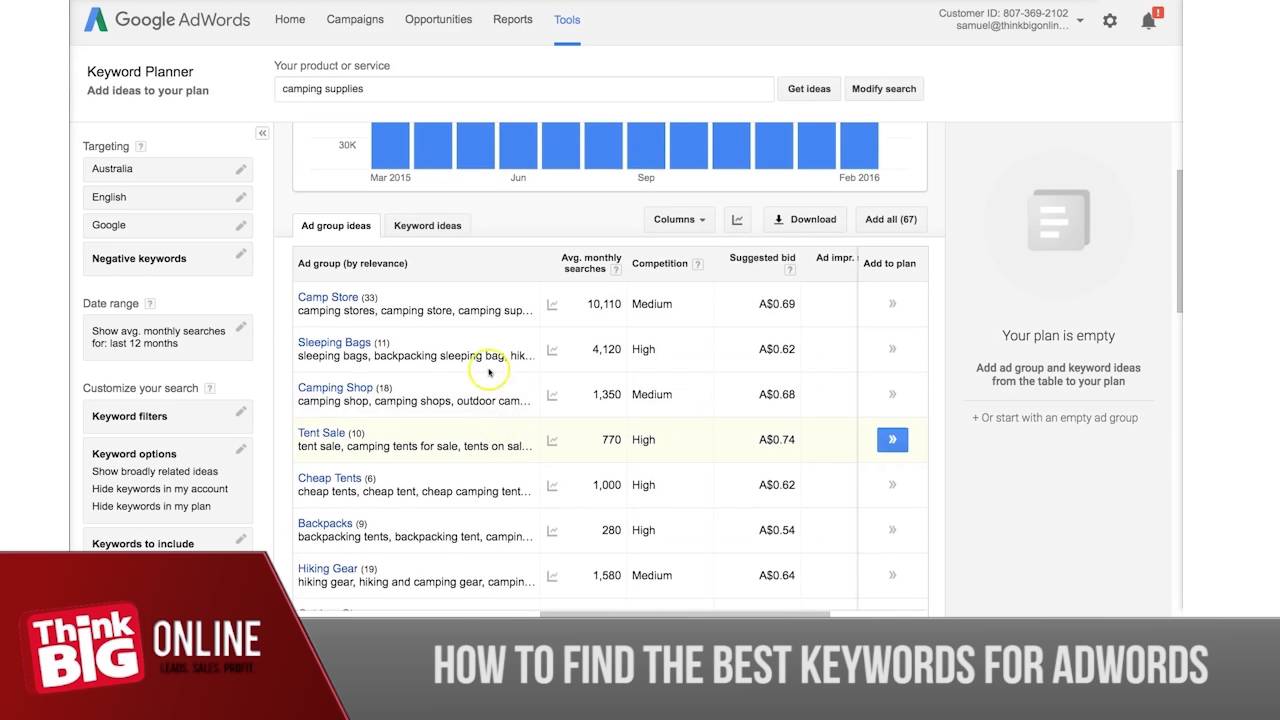Click the table horizontal scrollbar
Image resolution: width=1280 pixels, height=720 pixels.
click(685, 614)
